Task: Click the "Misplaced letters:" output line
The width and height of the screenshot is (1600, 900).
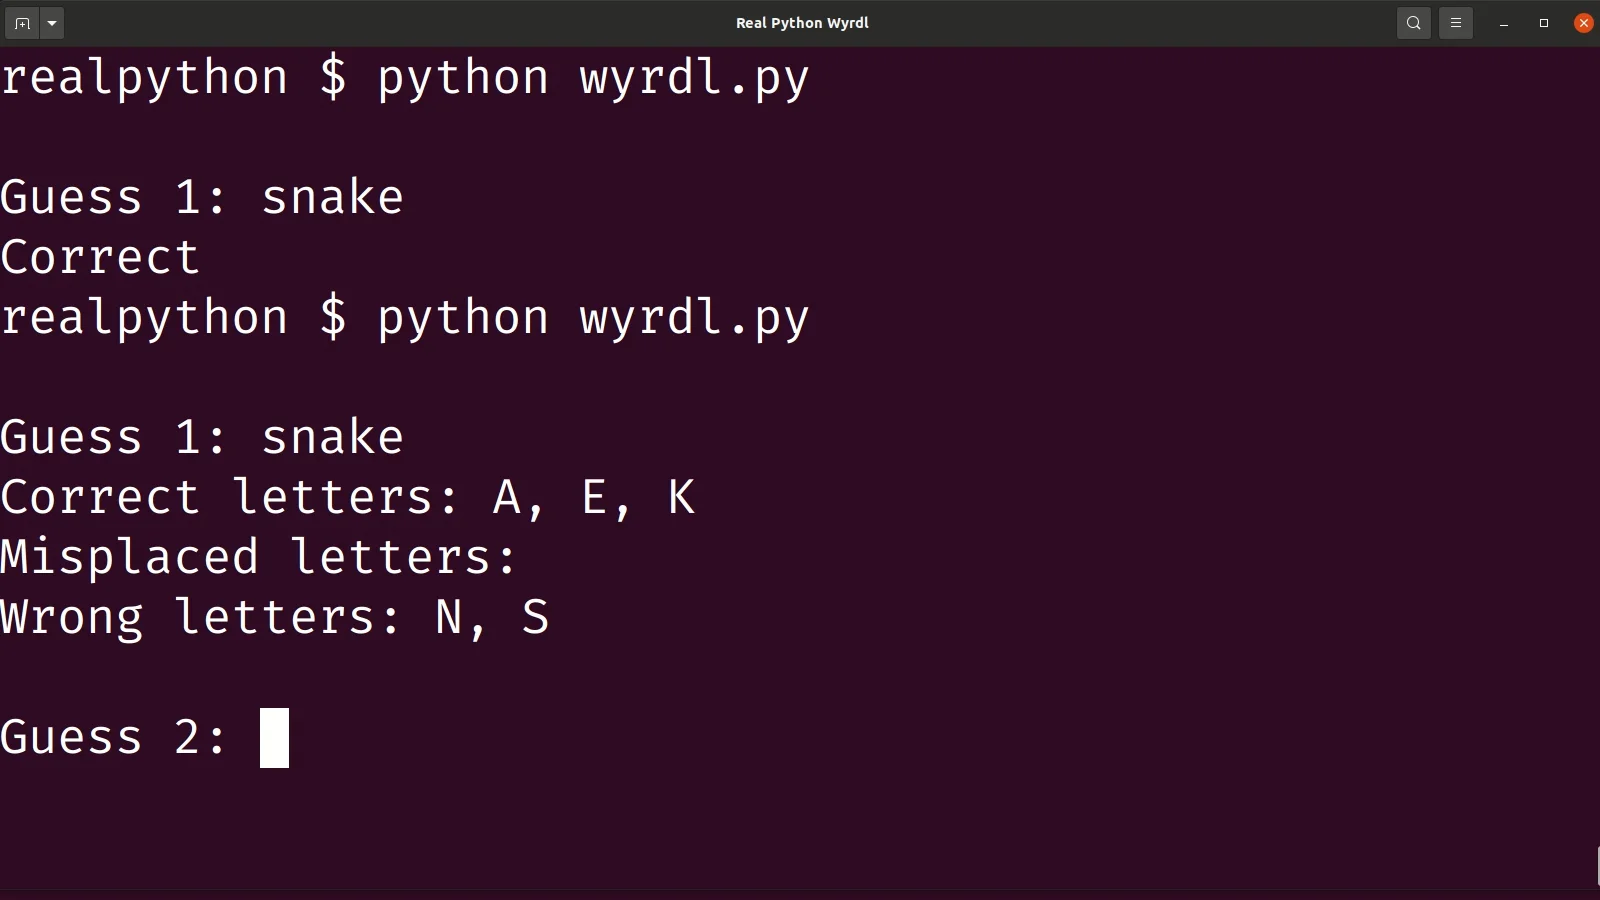Action: point(258,558)
